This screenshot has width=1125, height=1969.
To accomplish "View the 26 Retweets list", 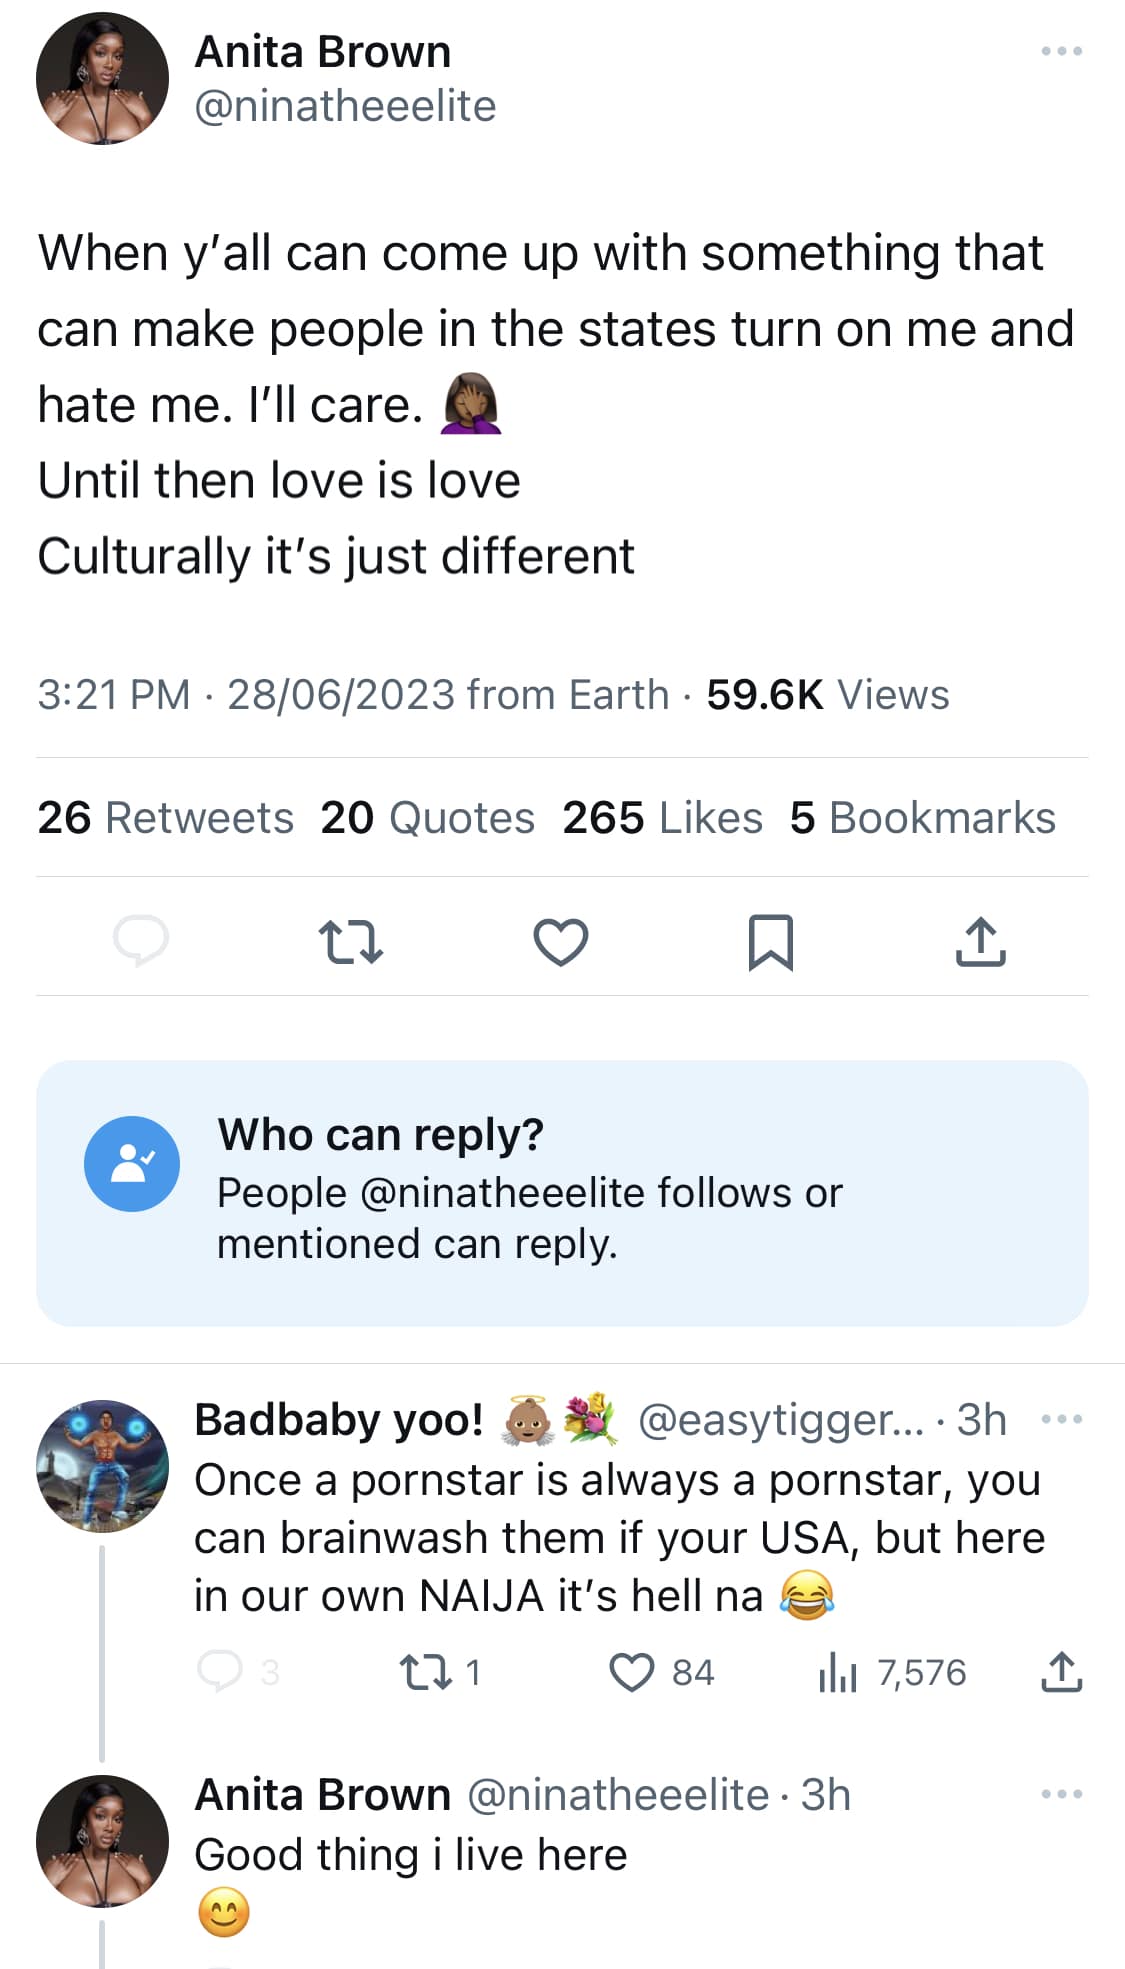I will point(166,818).
